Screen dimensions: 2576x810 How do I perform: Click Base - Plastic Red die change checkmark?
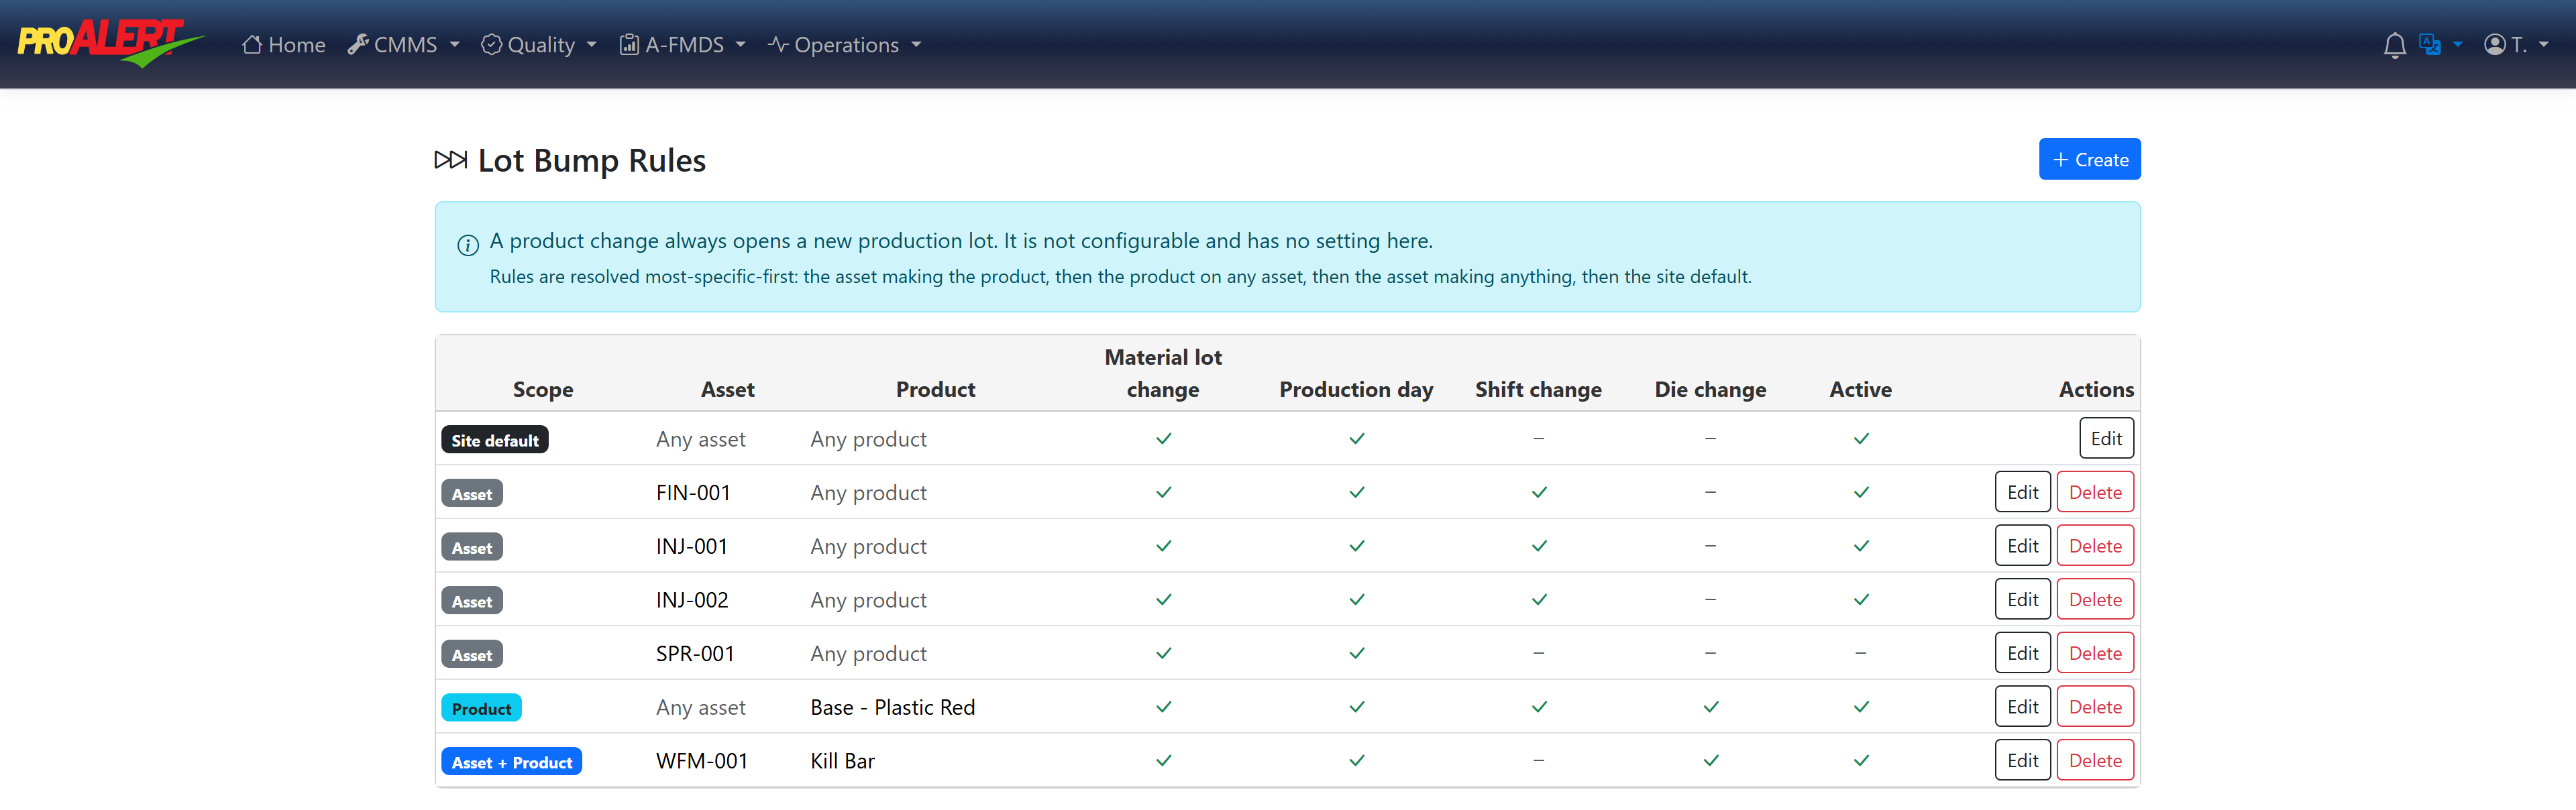pos(1711,707)
